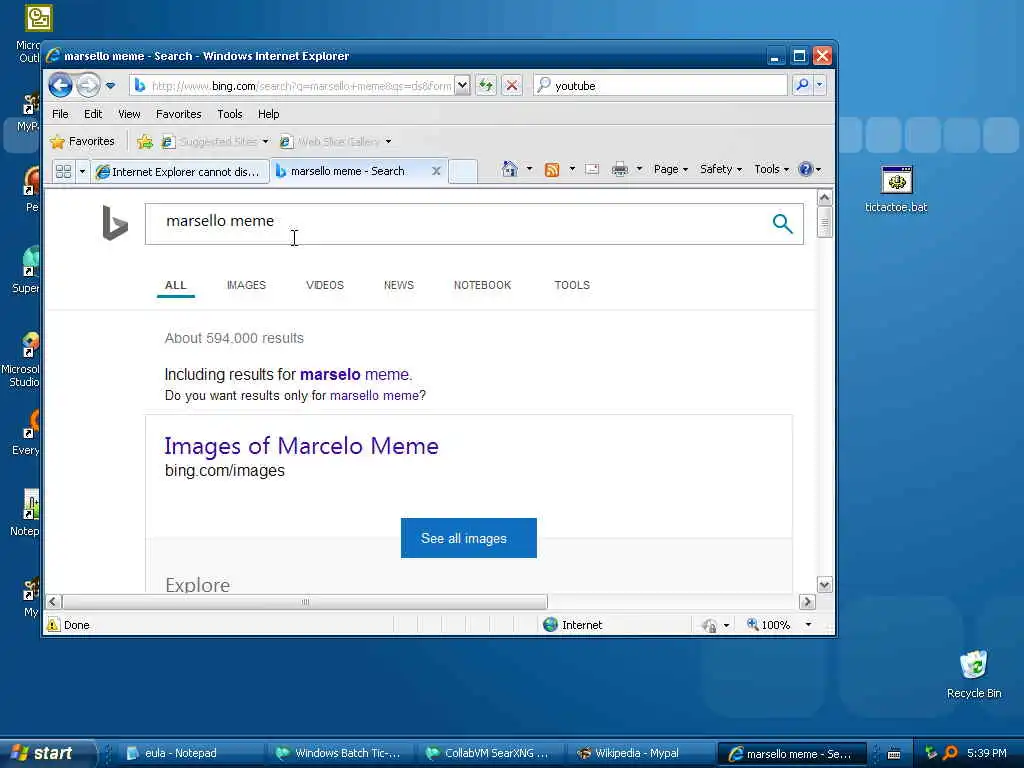Screen dimensions: 1024x768
Task: Click the blue Help question mark icon
Action: [806, 170]
